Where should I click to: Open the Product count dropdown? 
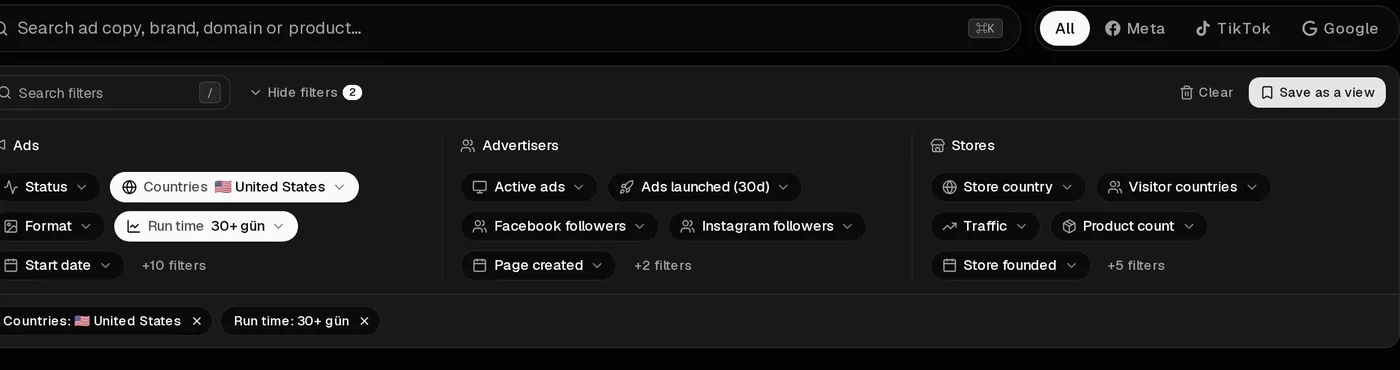tap(1128, 226)
